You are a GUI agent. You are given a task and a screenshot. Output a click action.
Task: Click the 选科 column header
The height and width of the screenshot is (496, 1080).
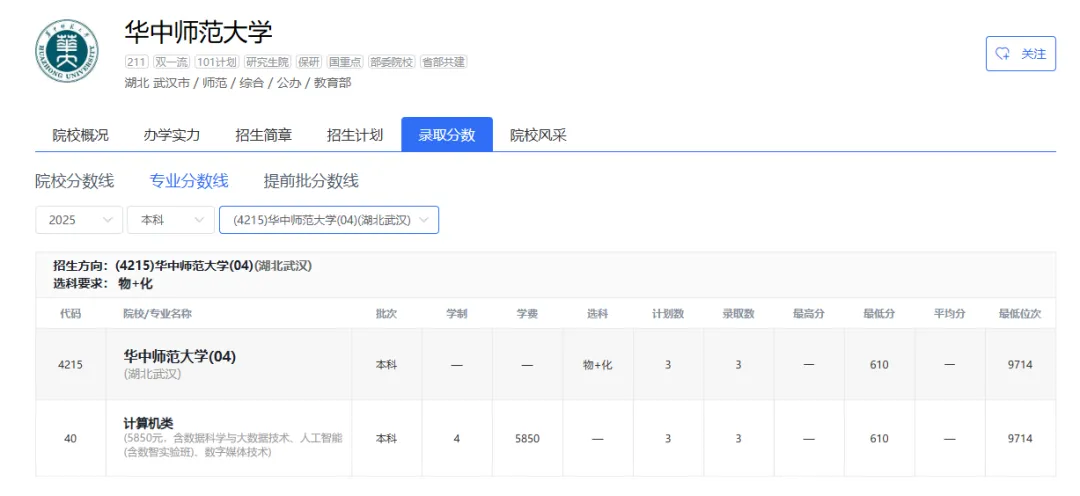(x=597, y=313)
